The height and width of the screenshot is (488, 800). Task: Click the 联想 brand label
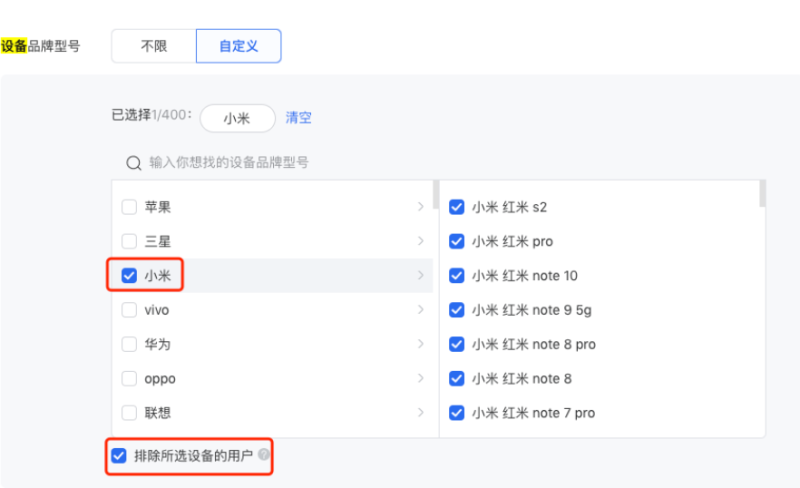coord(158,412)
